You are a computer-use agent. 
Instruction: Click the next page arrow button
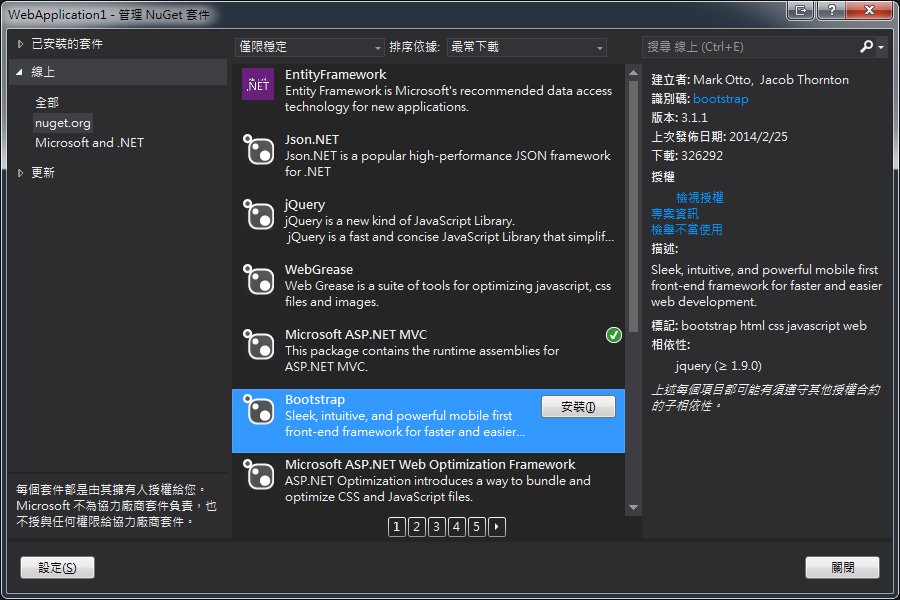[x=496, y=527]
